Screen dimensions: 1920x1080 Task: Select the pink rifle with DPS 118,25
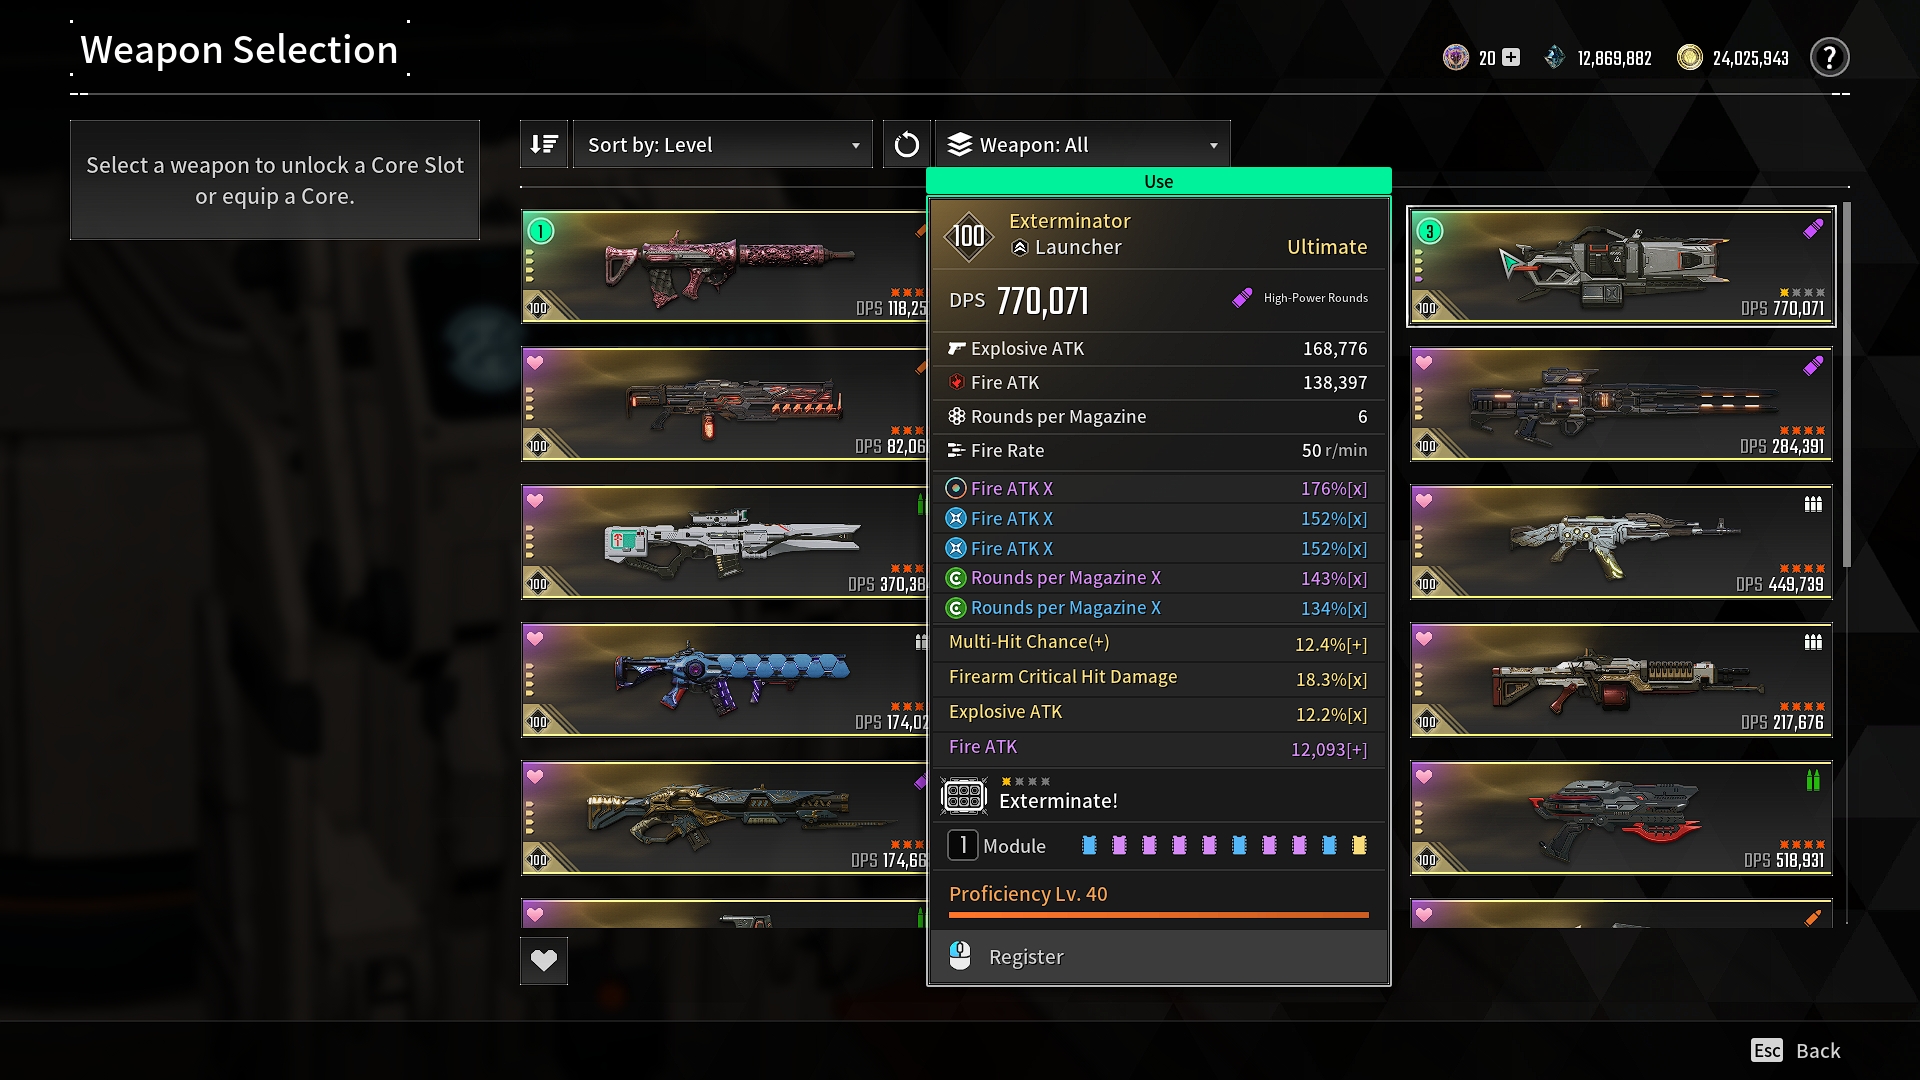point(724,266)
